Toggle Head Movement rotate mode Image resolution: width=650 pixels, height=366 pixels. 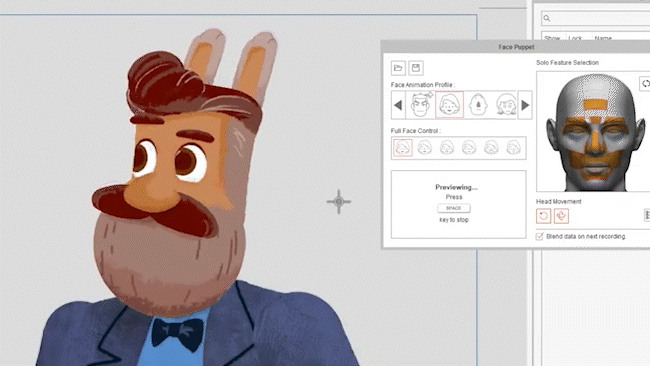pos(543,216)
